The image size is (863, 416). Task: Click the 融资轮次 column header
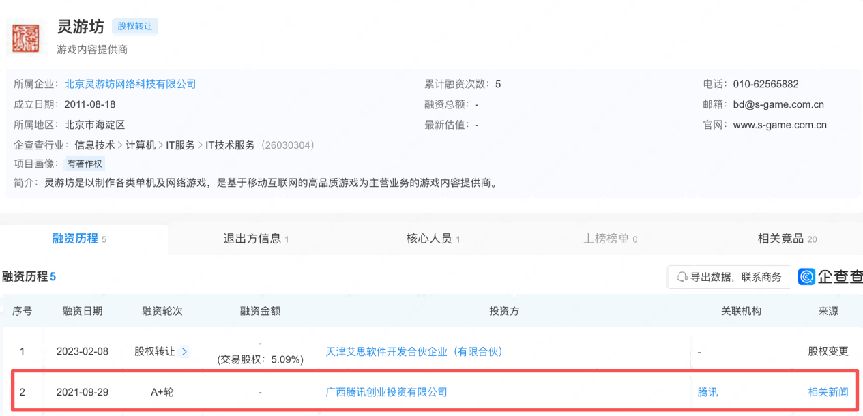tap(162, 311)
